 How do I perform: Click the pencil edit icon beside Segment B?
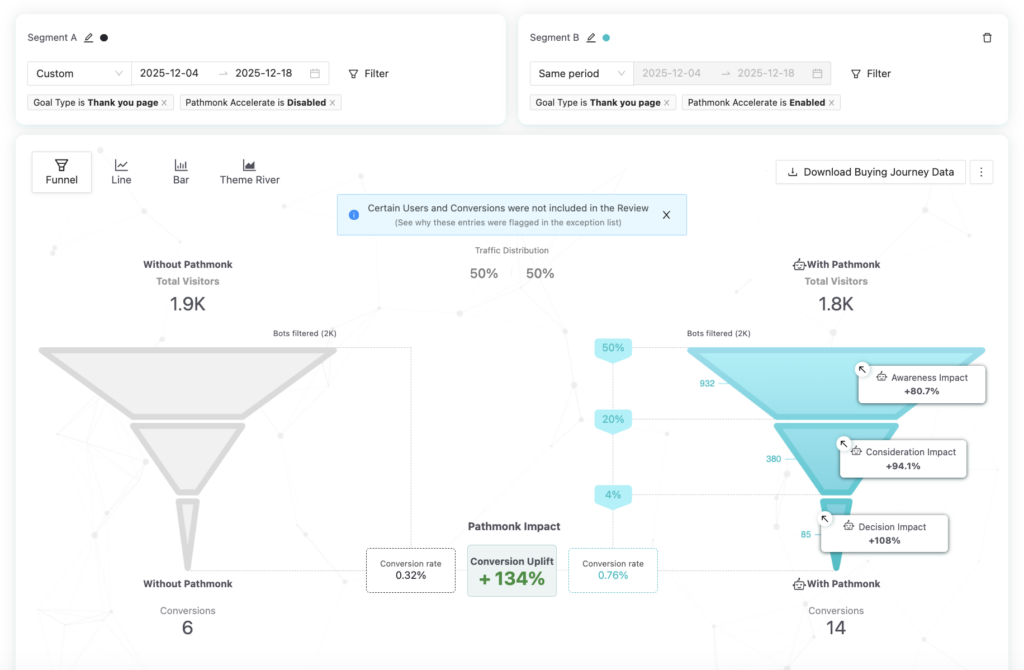pyautogui.click(x=591, y=38)
